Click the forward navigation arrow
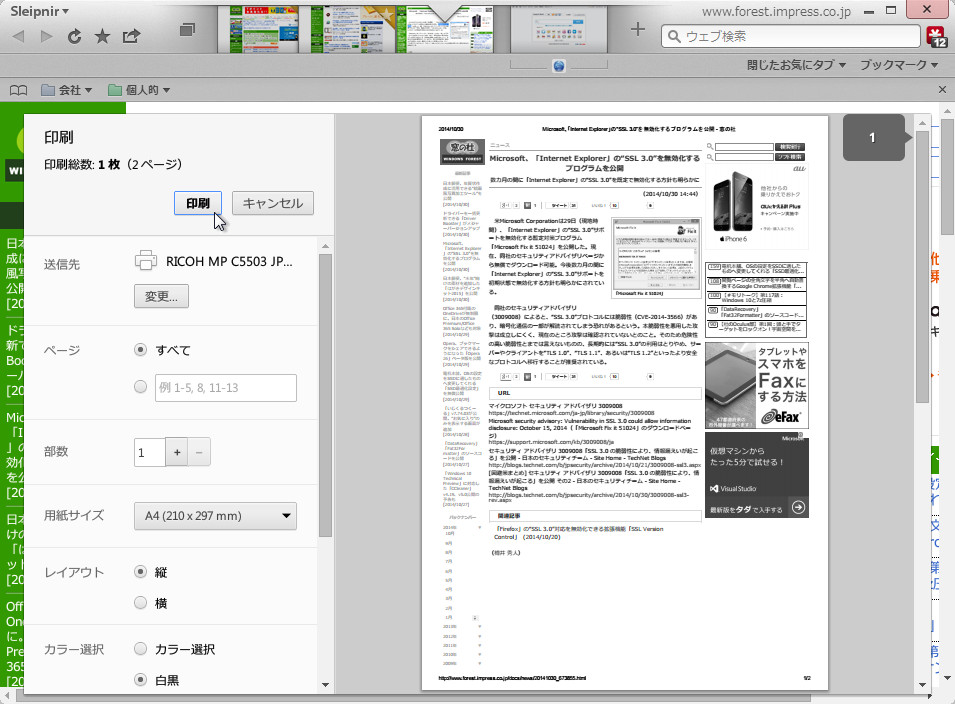The width and height of the screenshot is (955, 704). point(46,37)
